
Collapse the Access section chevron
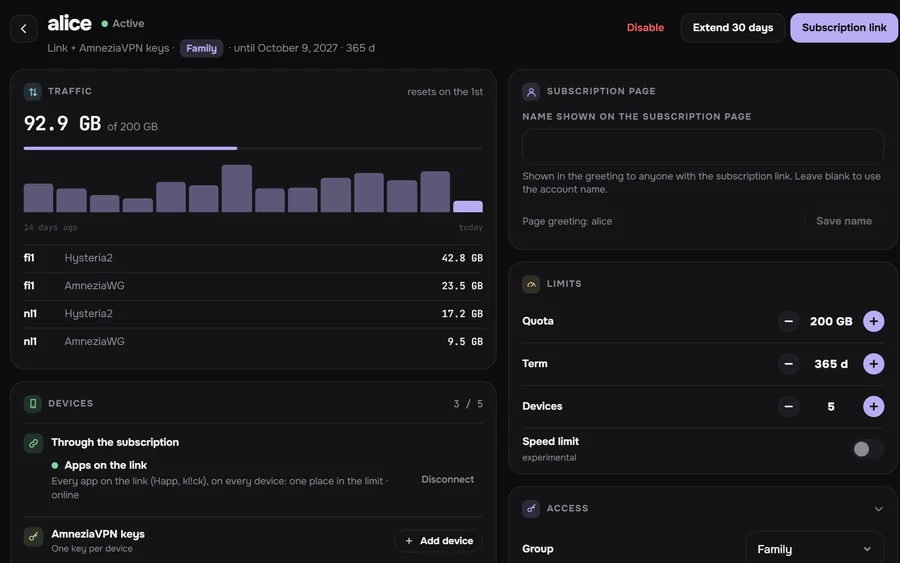coord(878,509)
